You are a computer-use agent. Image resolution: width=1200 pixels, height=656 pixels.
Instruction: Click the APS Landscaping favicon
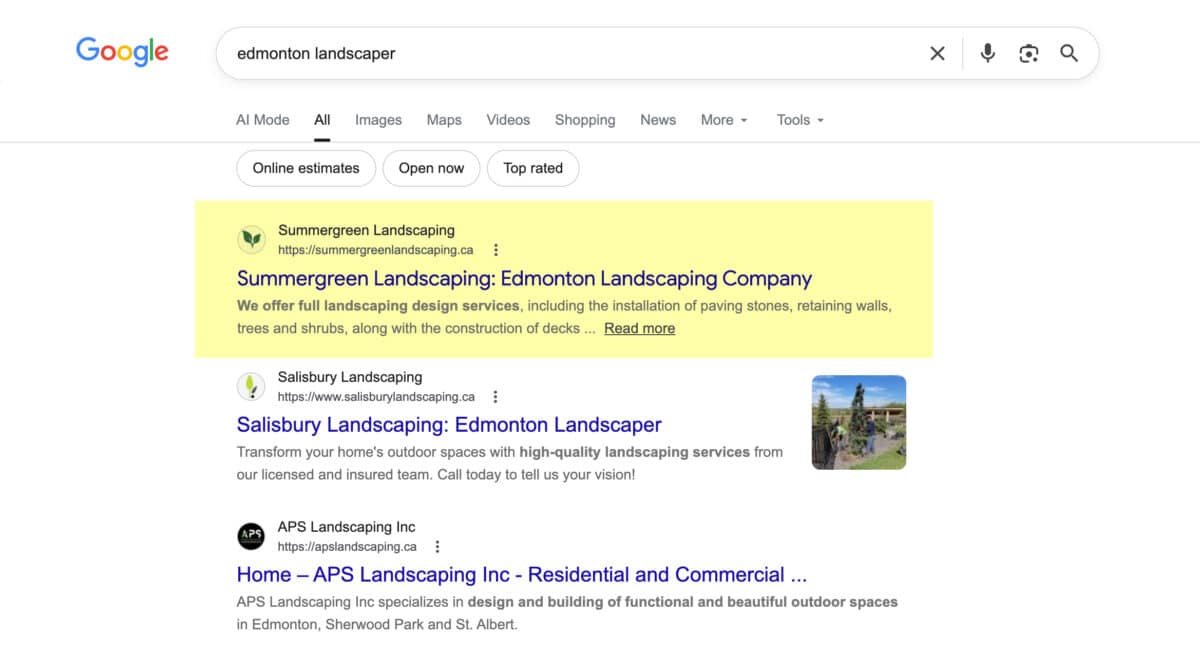tap(251, 536)
